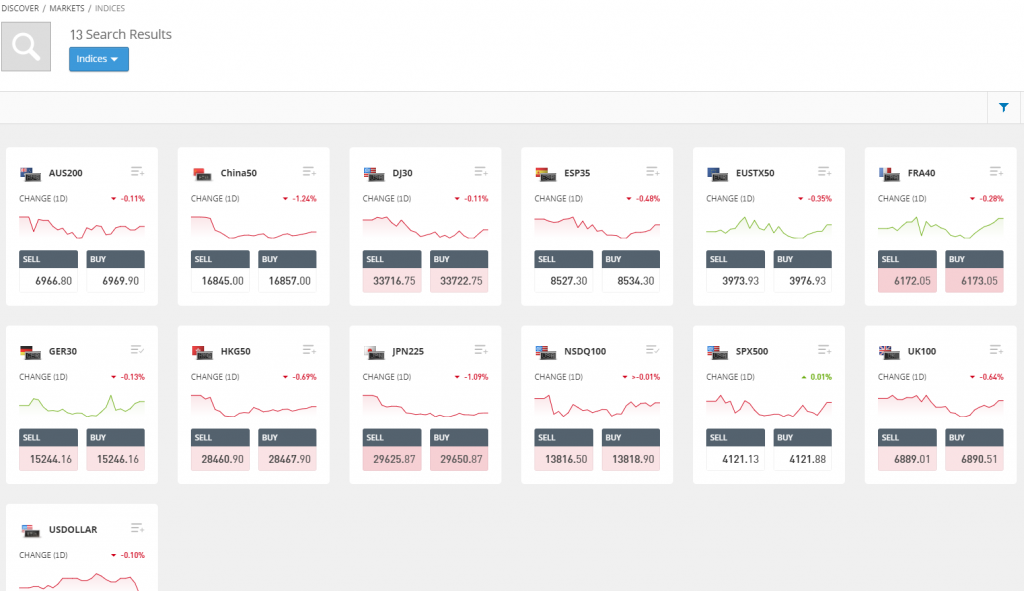This screenshot has width=1024, height=591.
Task: Add China50 to watchlist icon
Action: tap(309, 172)
